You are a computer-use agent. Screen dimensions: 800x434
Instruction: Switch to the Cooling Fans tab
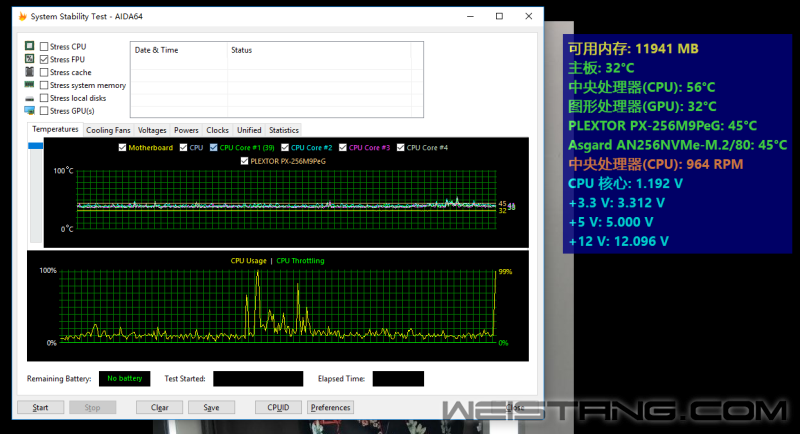[x=108, y=130]
